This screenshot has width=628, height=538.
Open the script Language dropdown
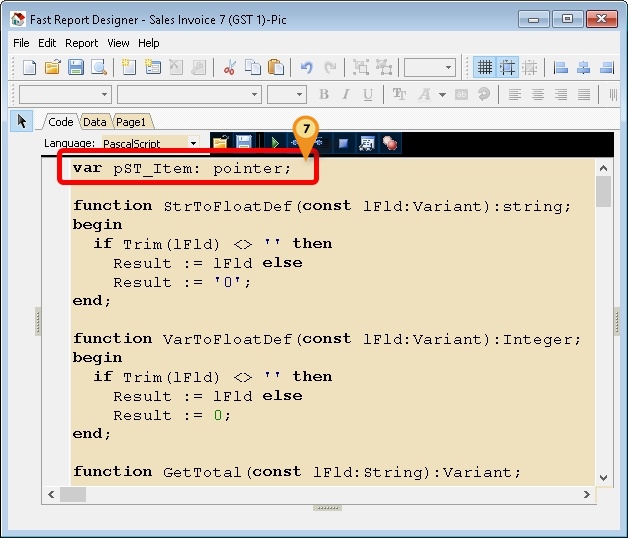(193, 143)
